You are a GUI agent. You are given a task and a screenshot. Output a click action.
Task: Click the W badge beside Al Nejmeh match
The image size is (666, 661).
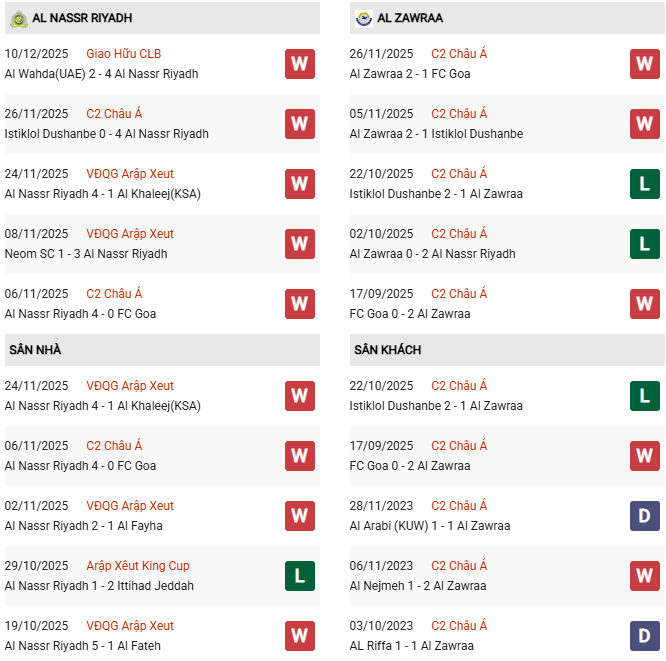point(644,576)
